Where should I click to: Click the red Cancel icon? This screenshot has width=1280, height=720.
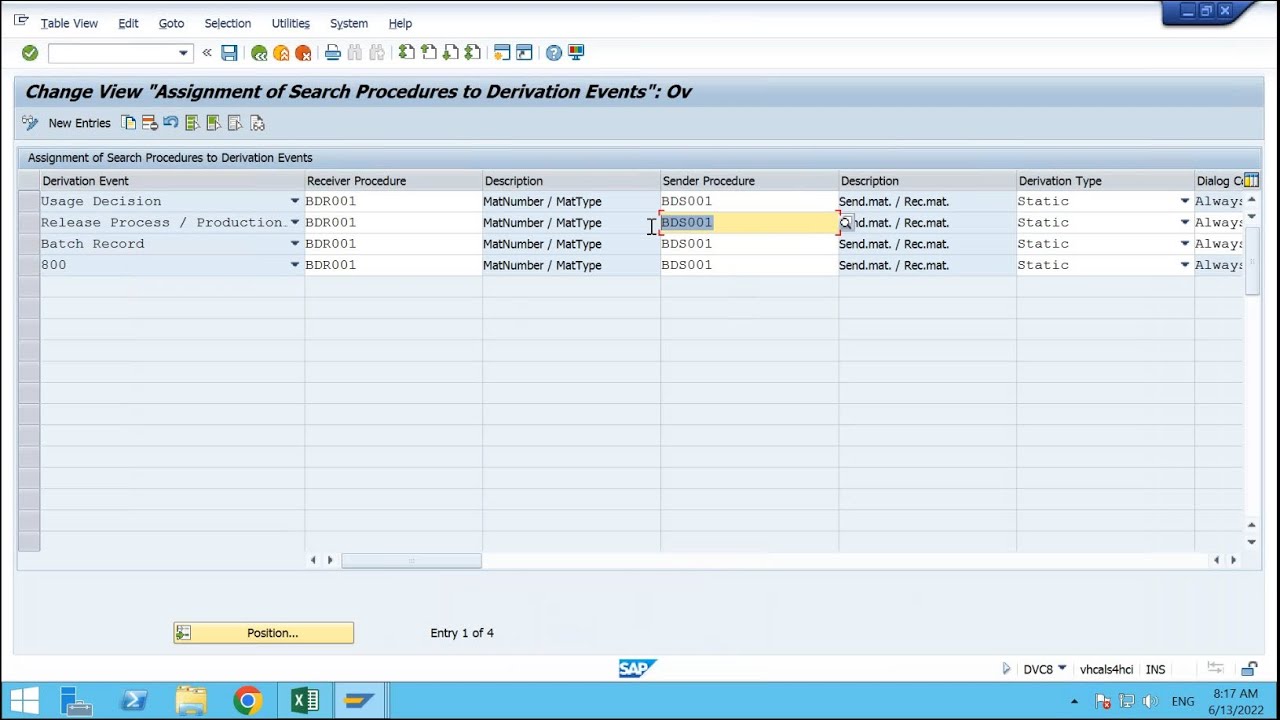[x=303, y=53]
